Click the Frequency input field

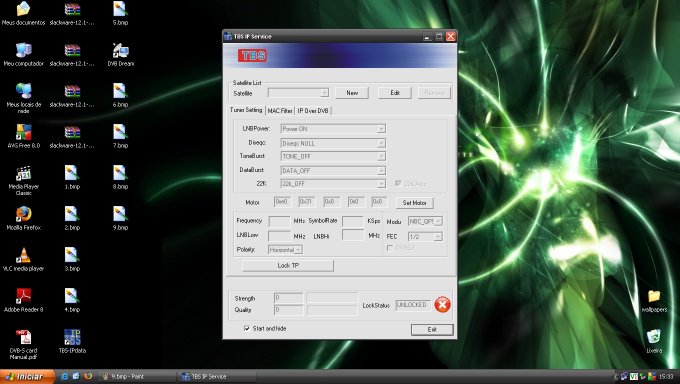pyautogui.click(x=279, y=221)
